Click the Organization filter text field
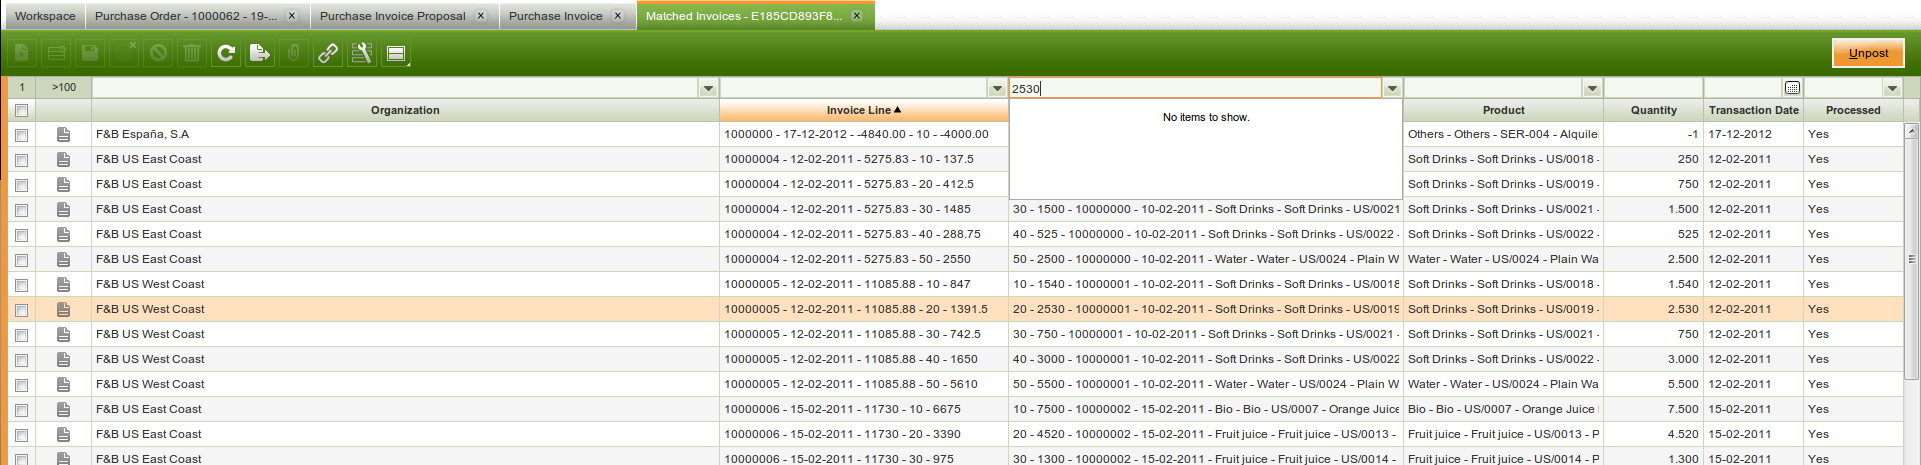Screen dimensions: 1921x465 (396, 88)
